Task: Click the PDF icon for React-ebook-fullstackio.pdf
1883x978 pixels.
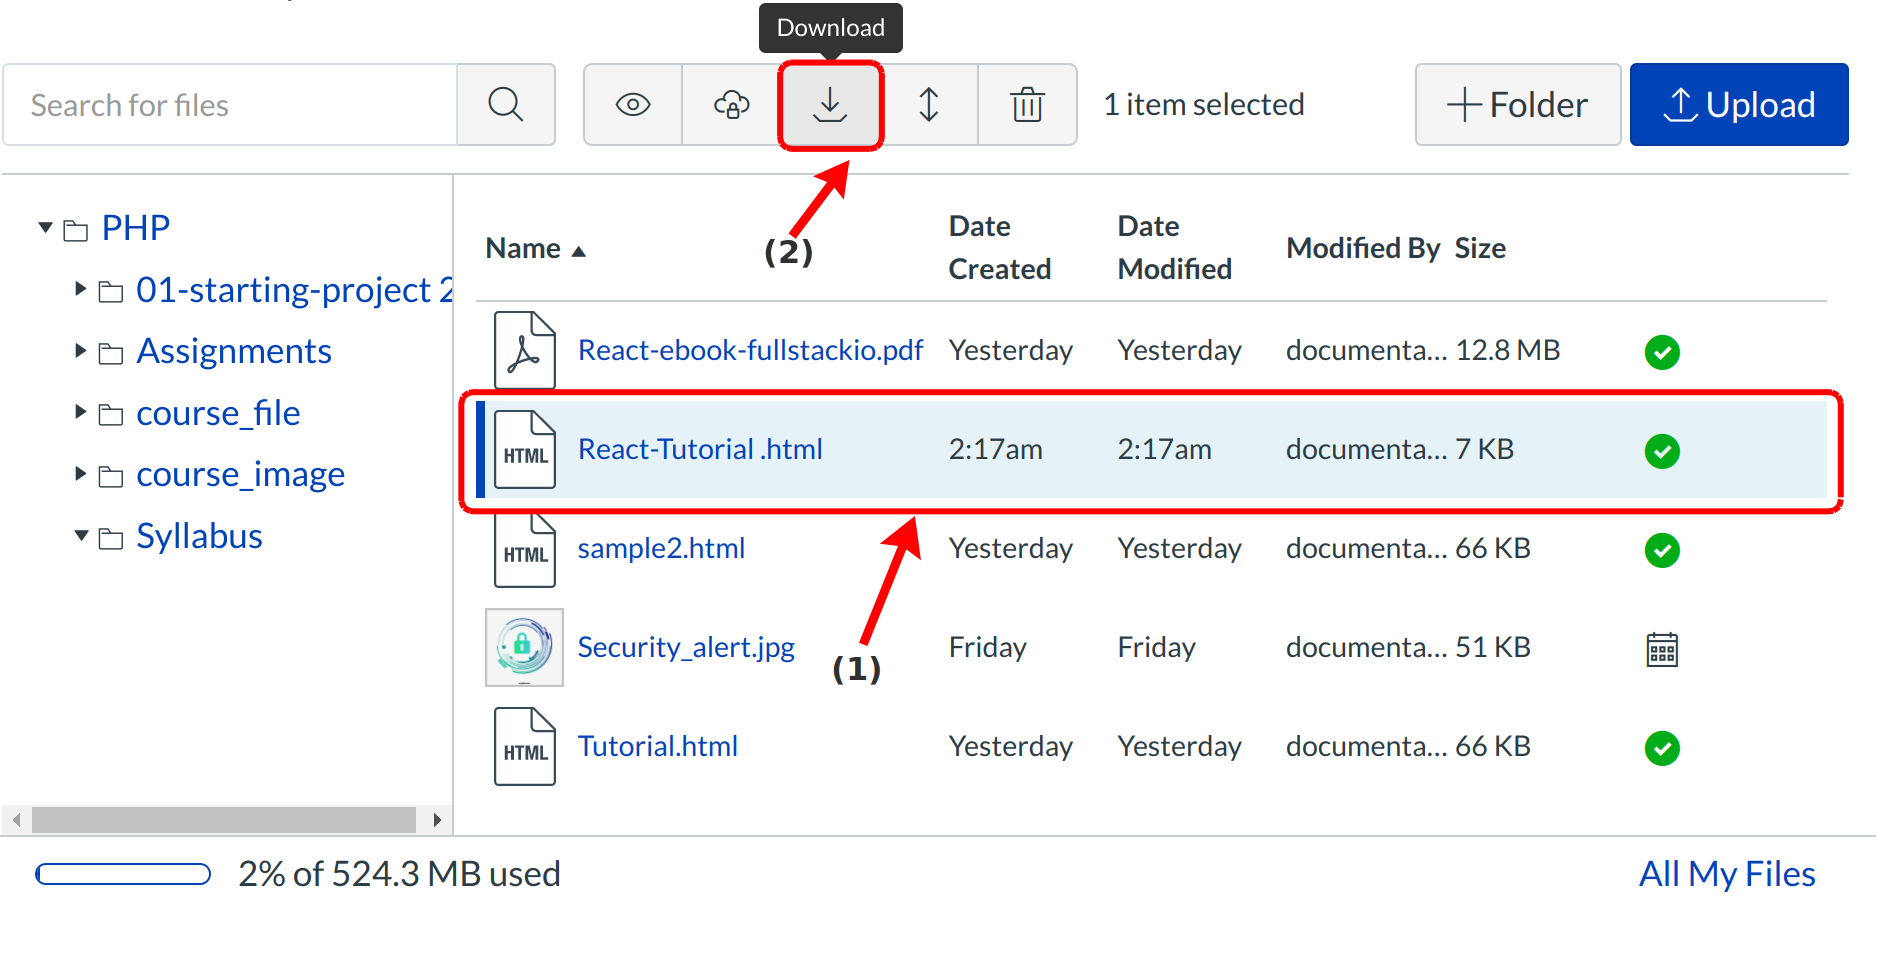Action: [x=525, y=351]
